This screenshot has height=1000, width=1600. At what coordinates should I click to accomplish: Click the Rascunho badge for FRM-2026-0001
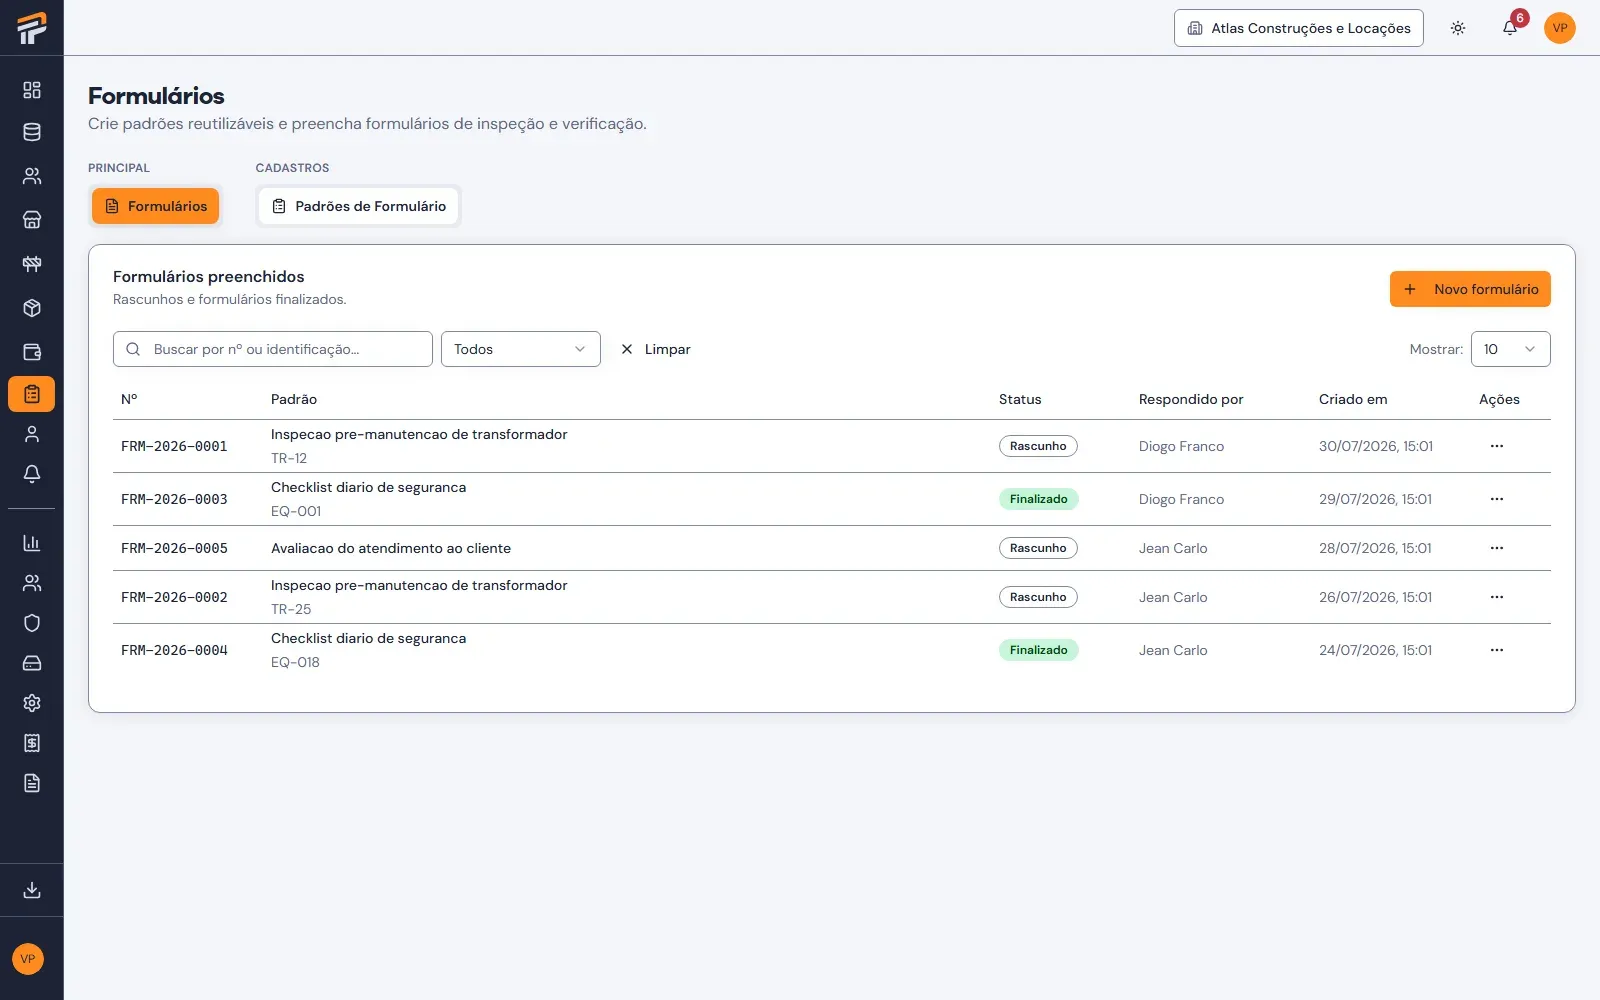[1038, 446]
